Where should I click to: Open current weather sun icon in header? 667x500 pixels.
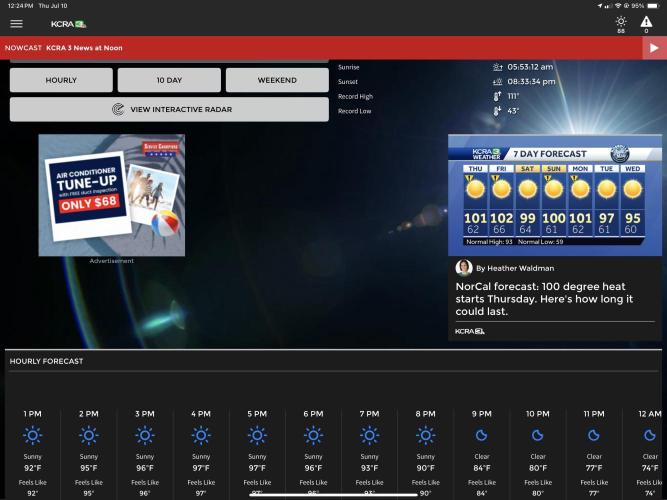tap(621, 21)
